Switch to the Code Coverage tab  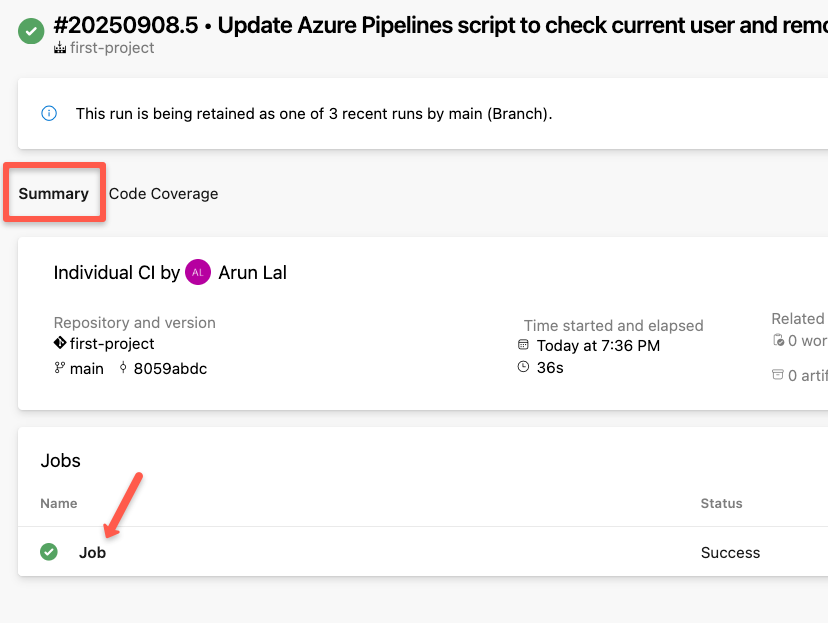point(163,194)
